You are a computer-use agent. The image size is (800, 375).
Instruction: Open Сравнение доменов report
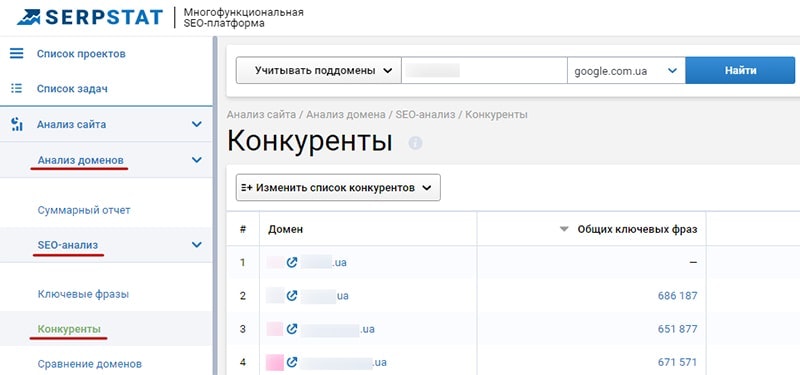tap(90, 364)
